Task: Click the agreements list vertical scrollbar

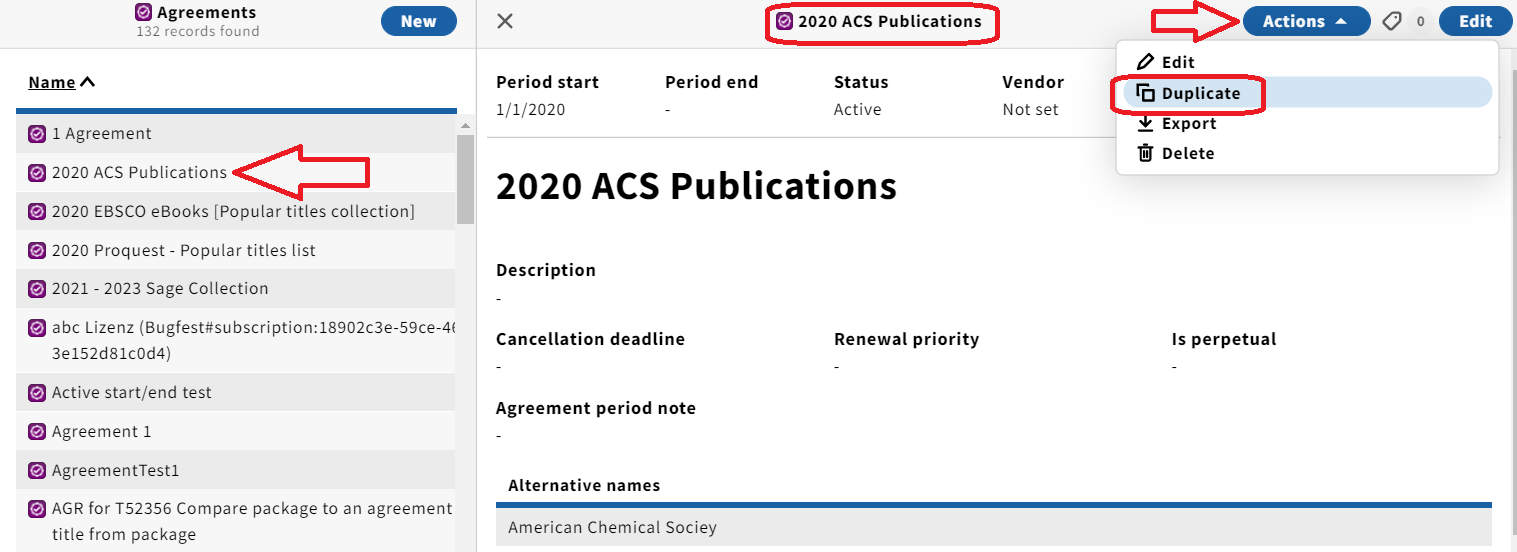Action: tap(465, 179)
